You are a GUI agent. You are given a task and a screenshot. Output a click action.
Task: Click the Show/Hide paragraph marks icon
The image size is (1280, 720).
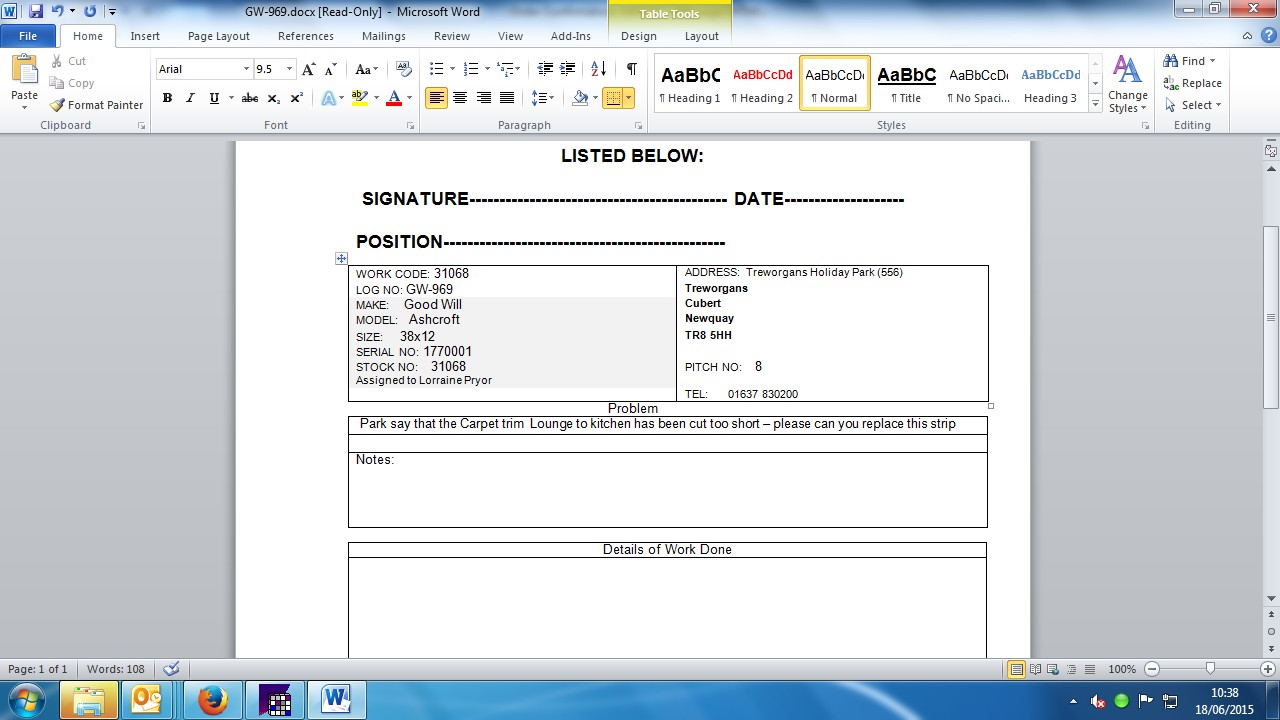631,69
